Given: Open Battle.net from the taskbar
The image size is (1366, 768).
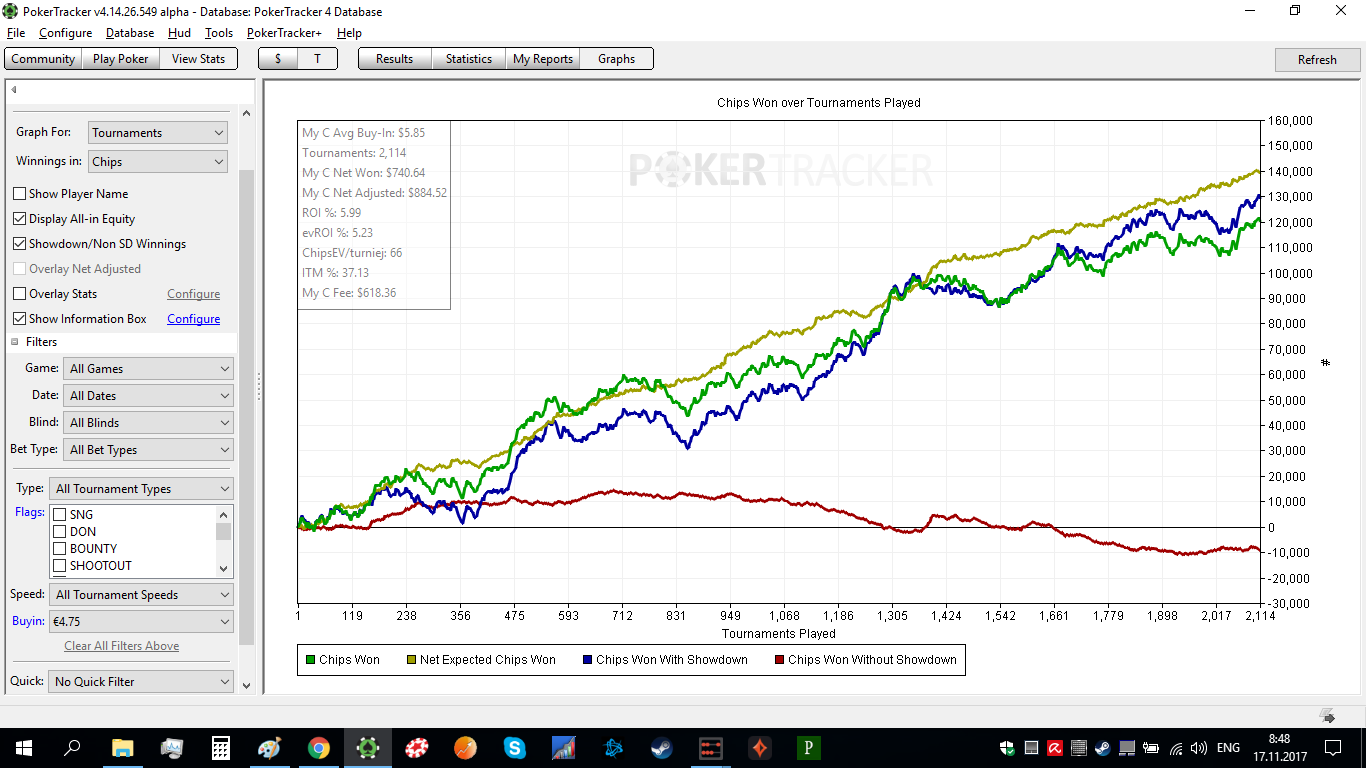Looking at the screenshot, I should click(x=613, y=747).
